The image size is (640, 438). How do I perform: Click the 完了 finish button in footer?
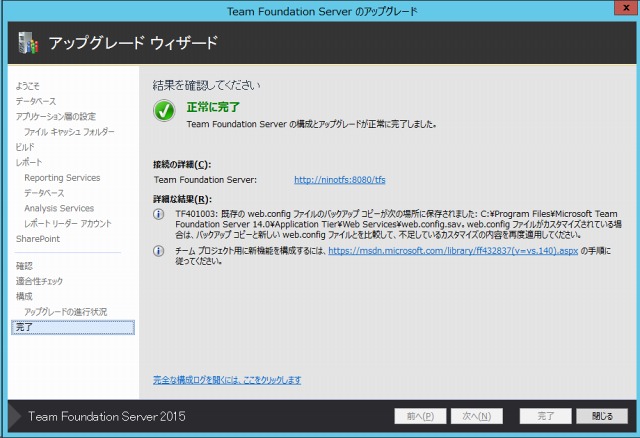coord(545,416)
